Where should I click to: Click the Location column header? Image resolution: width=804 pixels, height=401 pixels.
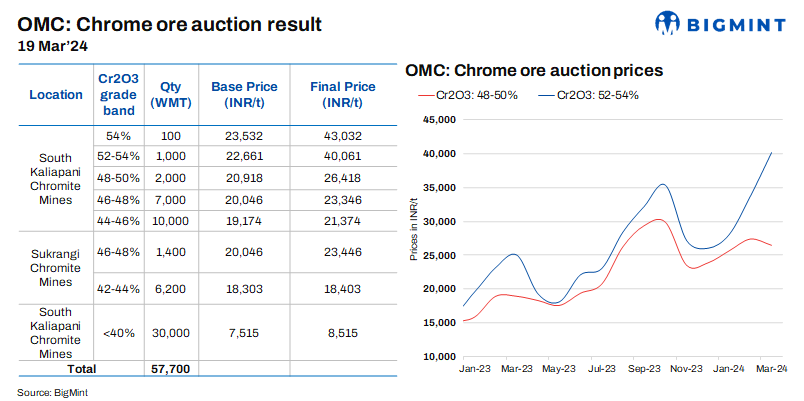pyautogui.click(x=56, y=95)
